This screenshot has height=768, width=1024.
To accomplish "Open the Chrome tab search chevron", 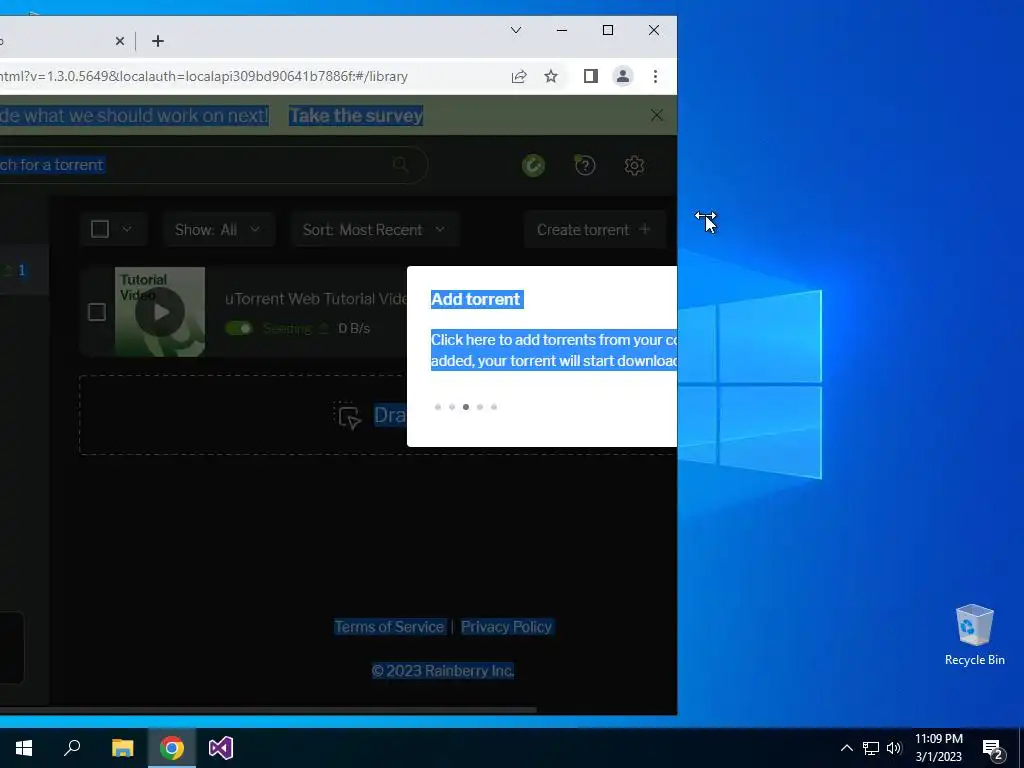I will tap(516, 30).
